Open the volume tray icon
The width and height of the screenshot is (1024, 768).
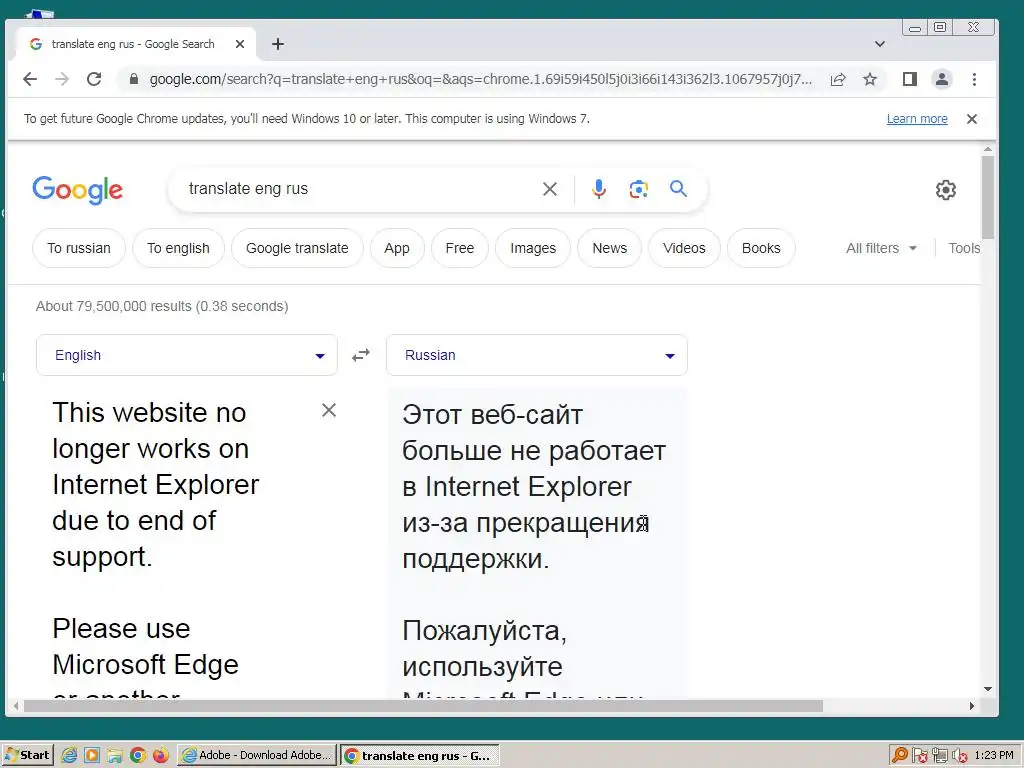(x=960, y=756)
